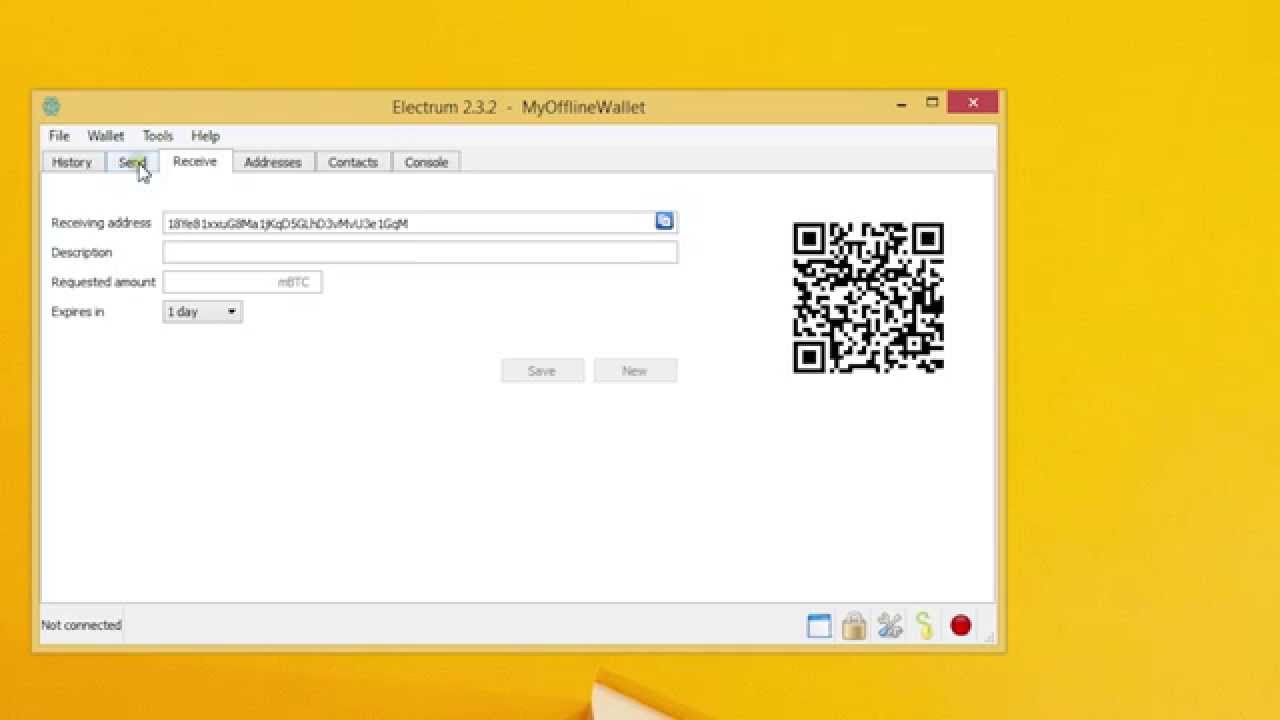Click the New button
1280x720 pixels.
click(x=635, y=371)
